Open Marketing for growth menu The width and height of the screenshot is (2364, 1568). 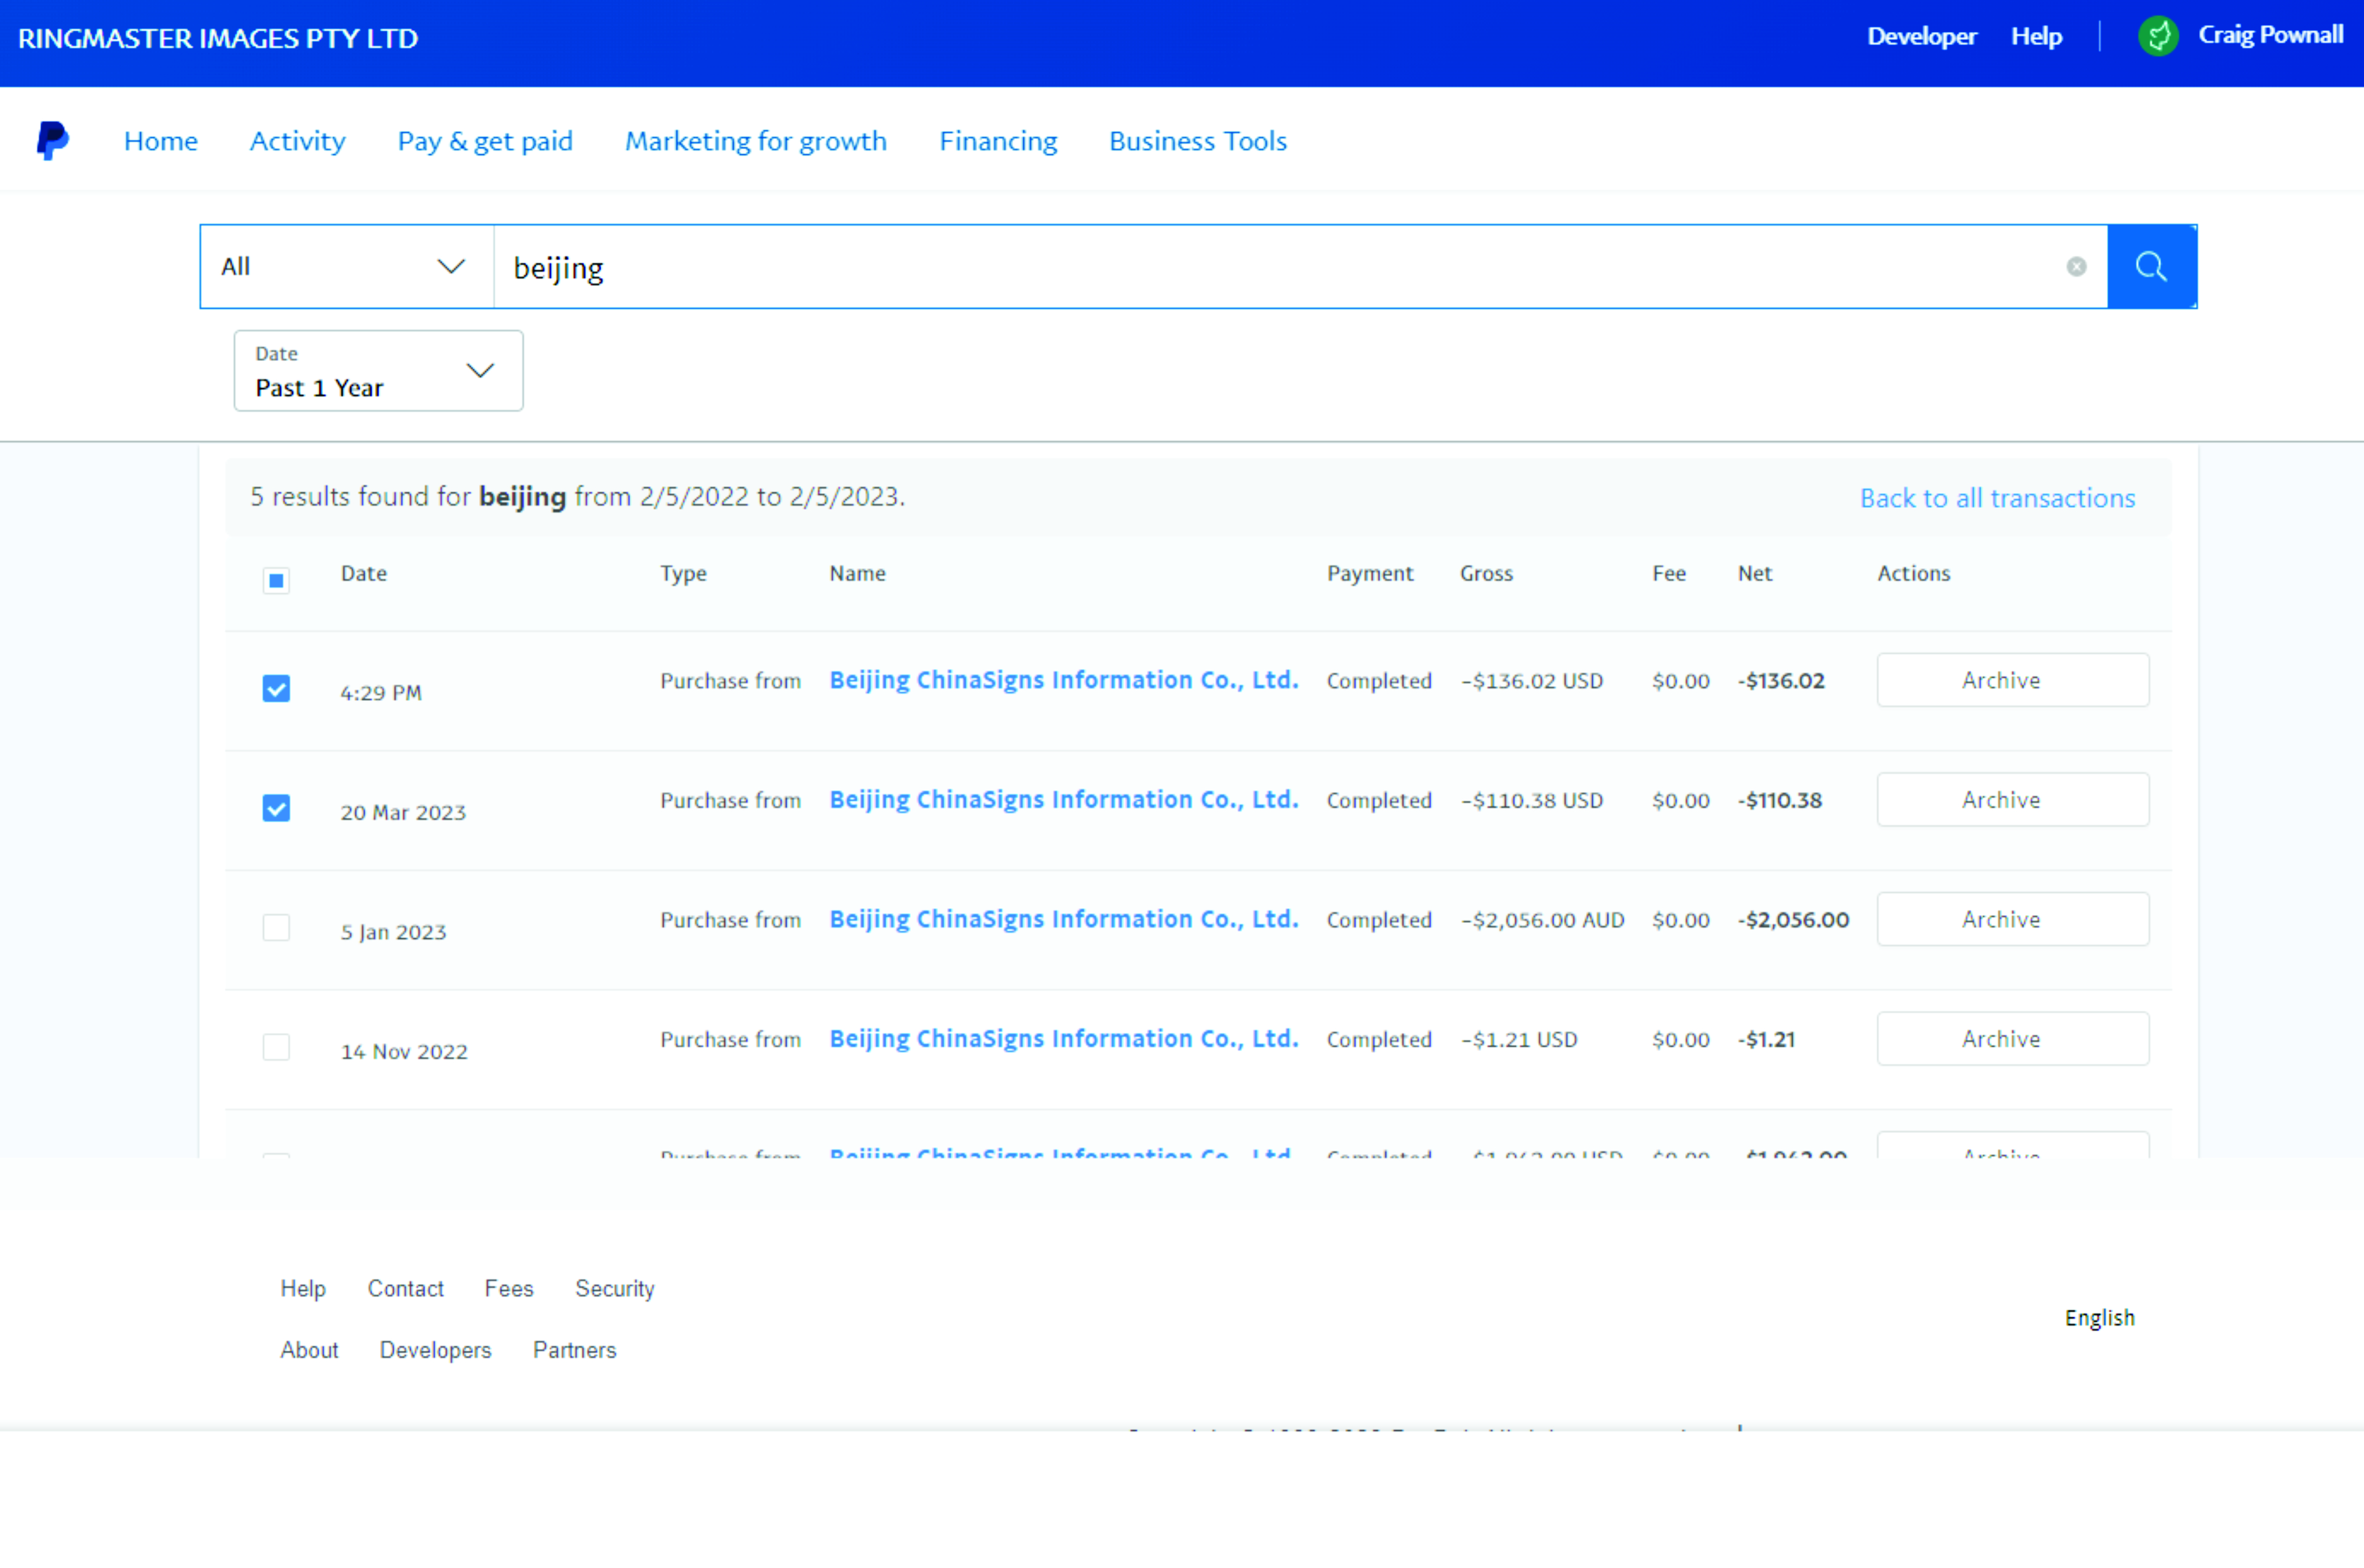coord(756,141)
